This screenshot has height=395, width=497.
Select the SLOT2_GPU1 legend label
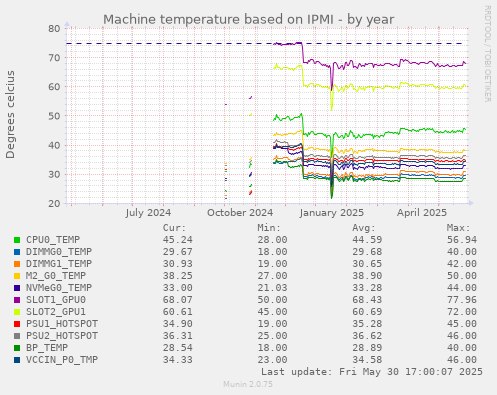pos(56,312)
